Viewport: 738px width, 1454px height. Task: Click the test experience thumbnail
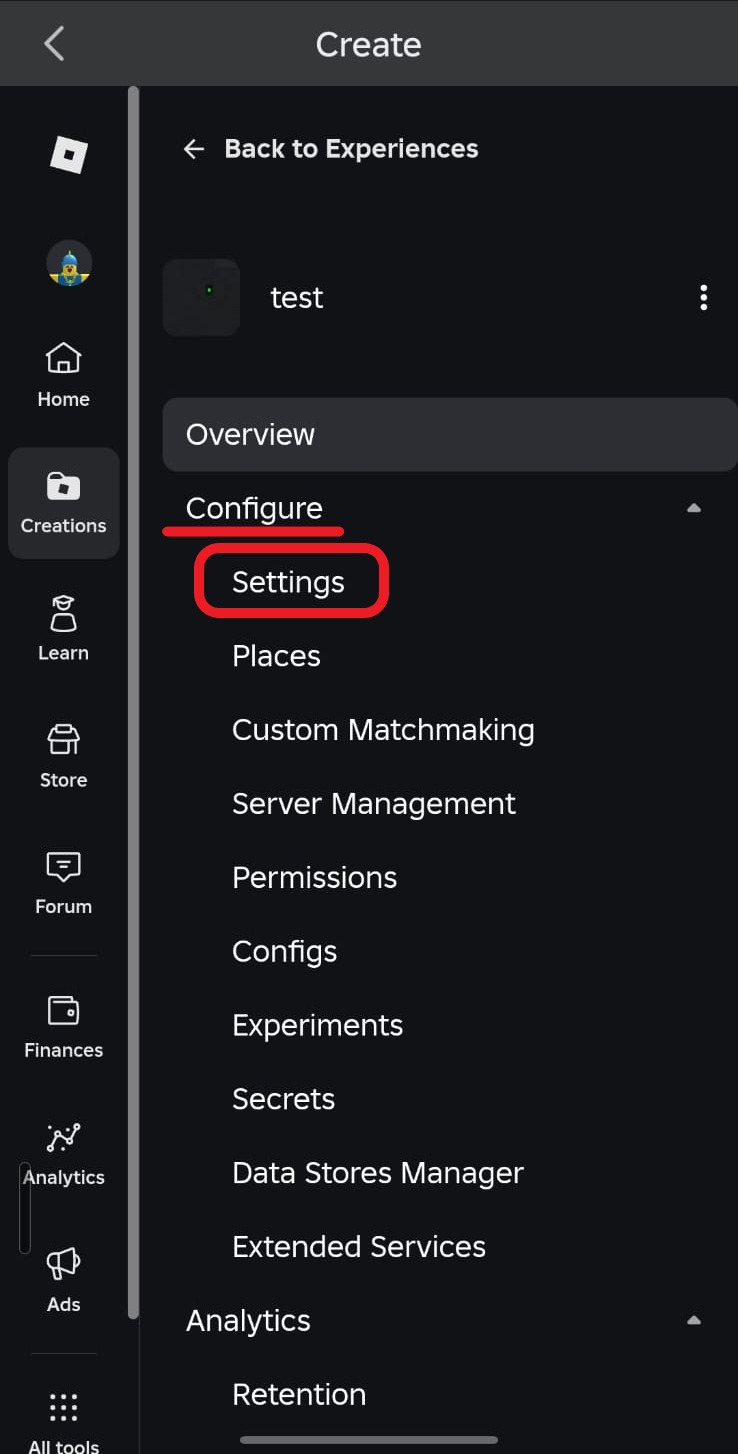click(201, 297)
